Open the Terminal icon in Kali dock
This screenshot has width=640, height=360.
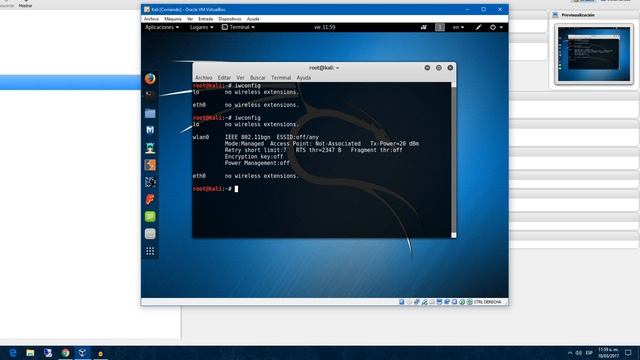click(150, 94)
